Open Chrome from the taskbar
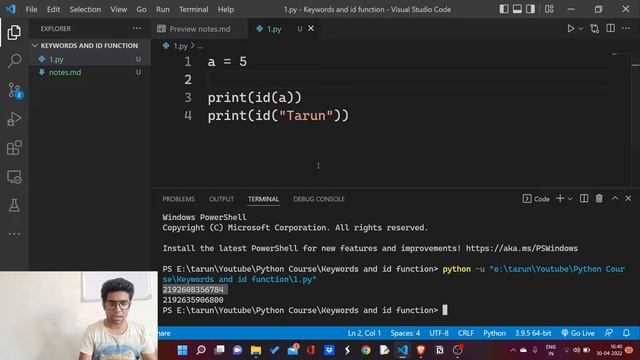 pyautogui.click(x=366, y=350)
